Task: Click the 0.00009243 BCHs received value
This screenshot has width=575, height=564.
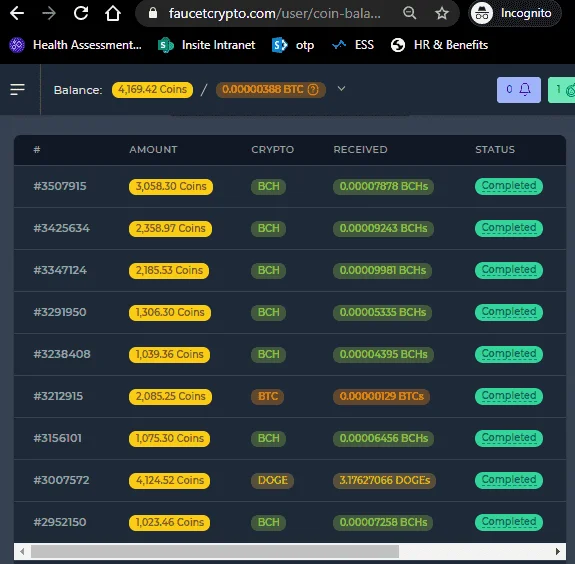Action: click(x=383, y=228)
